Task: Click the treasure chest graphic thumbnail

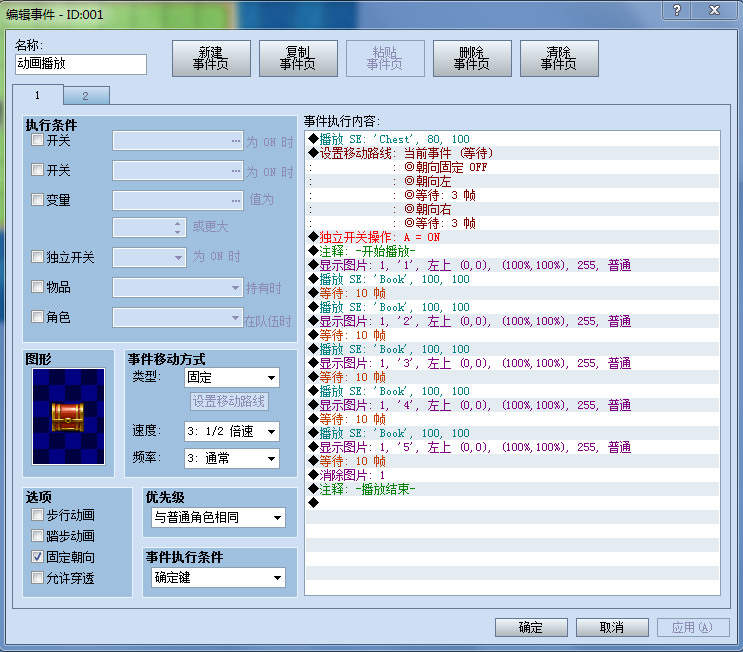Action: tap(68, 417)
